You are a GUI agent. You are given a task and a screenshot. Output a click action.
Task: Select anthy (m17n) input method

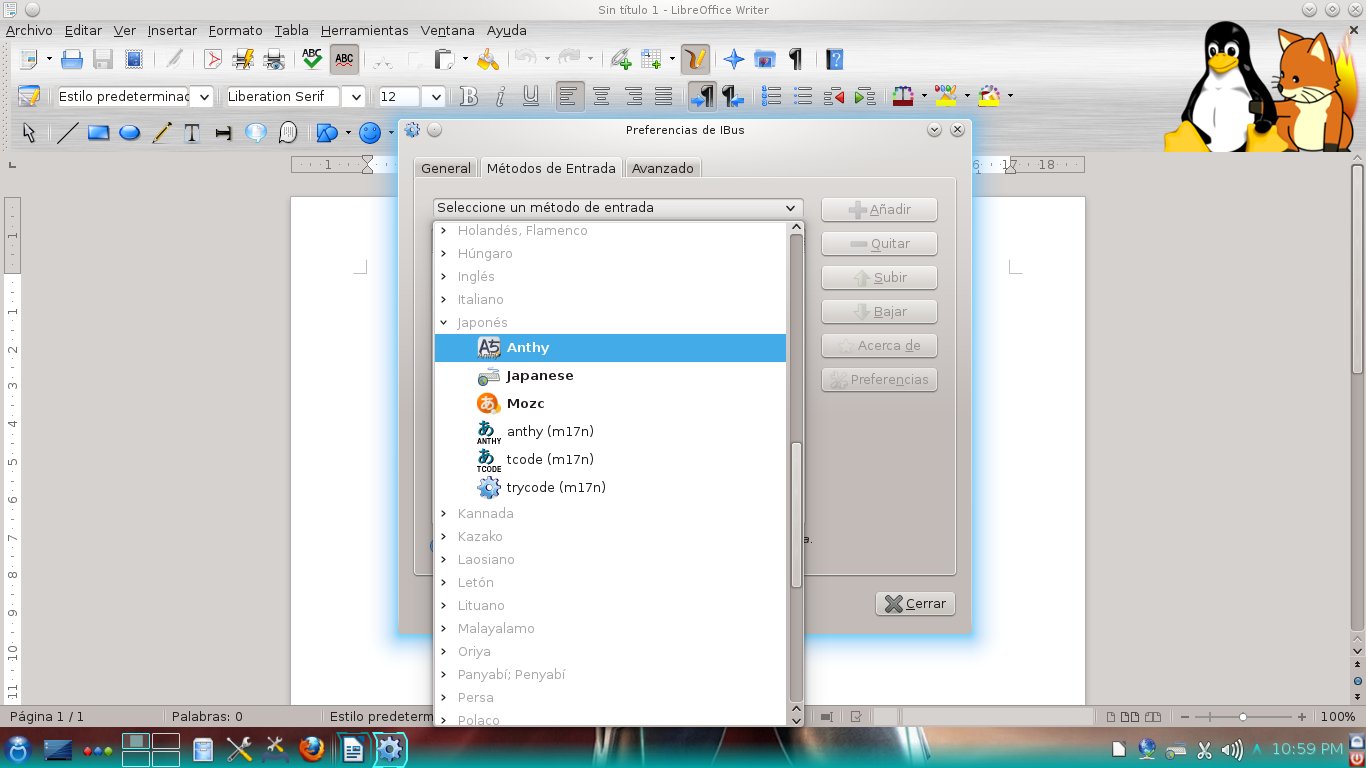610,432
